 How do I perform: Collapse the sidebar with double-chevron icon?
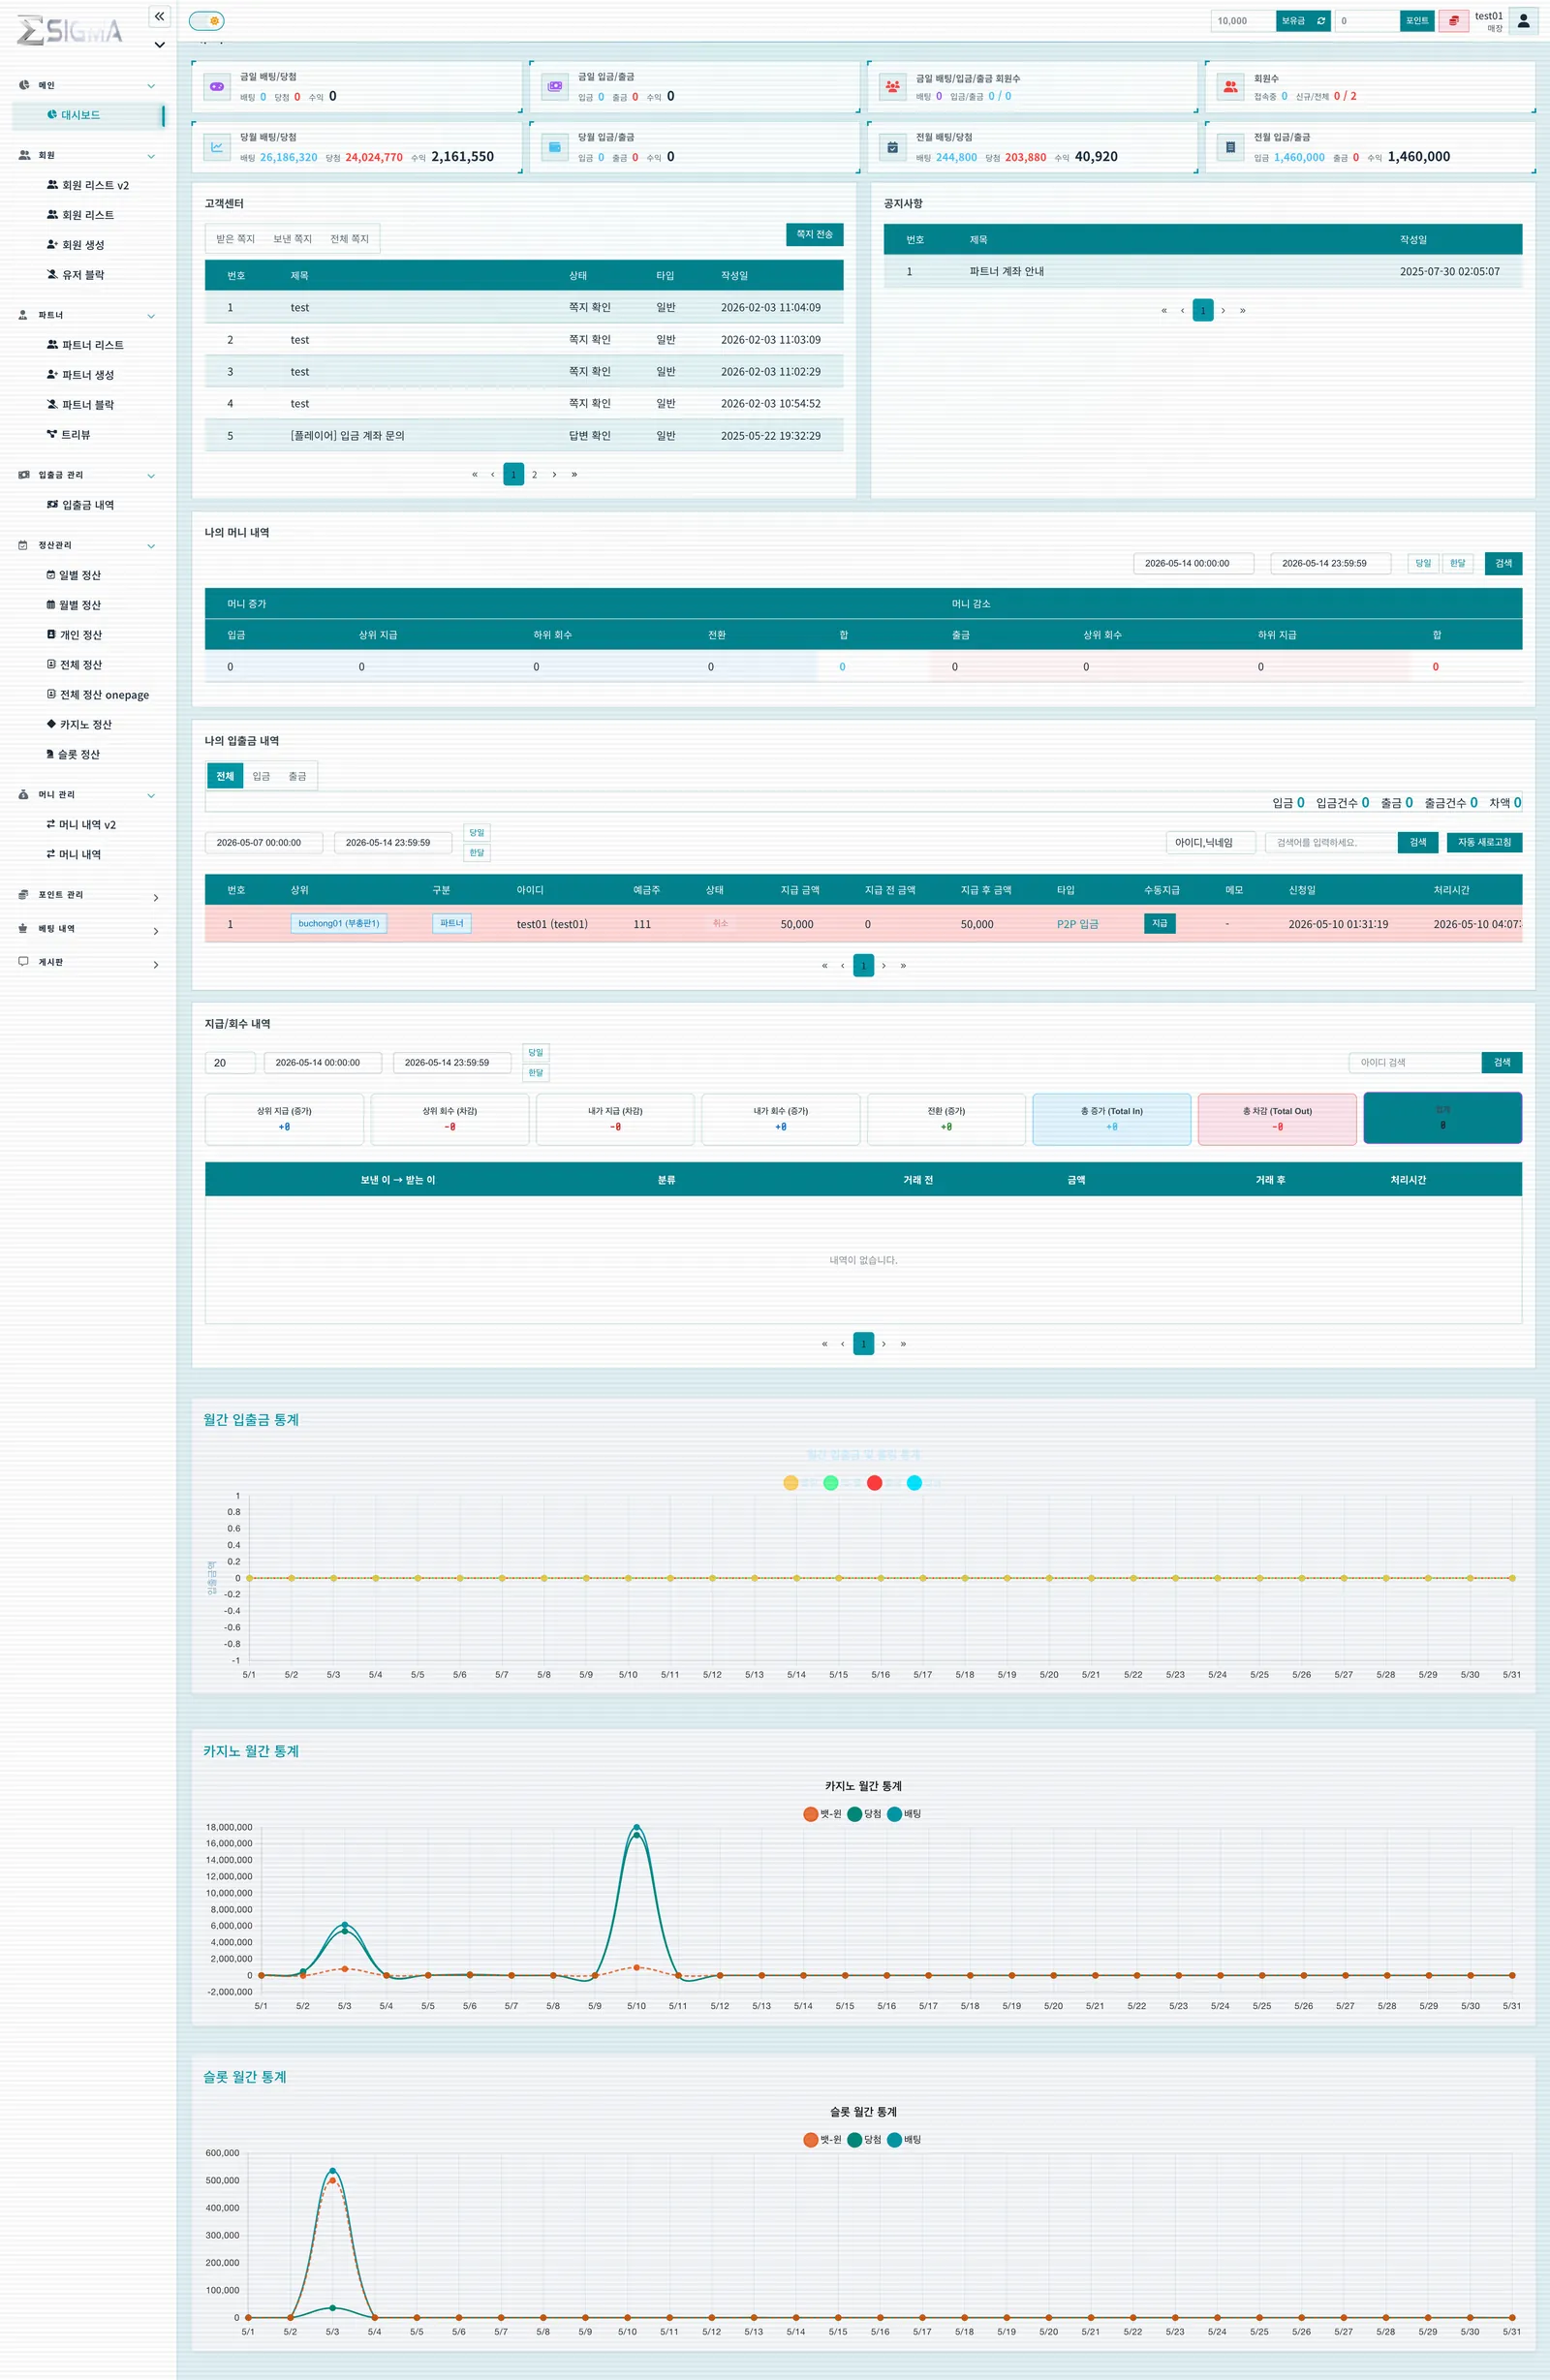[x=159, y=16]
